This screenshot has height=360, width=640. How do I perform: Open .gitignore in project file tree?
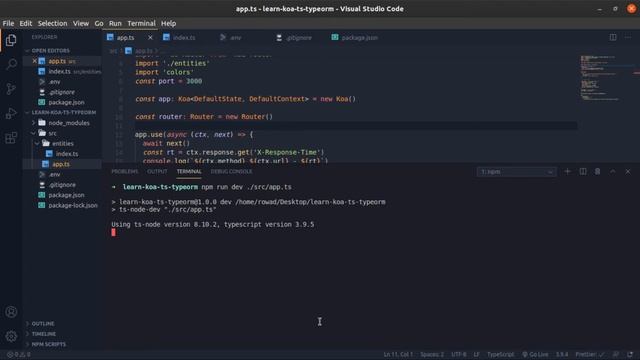pyautogui.click(x=61, y=185)
